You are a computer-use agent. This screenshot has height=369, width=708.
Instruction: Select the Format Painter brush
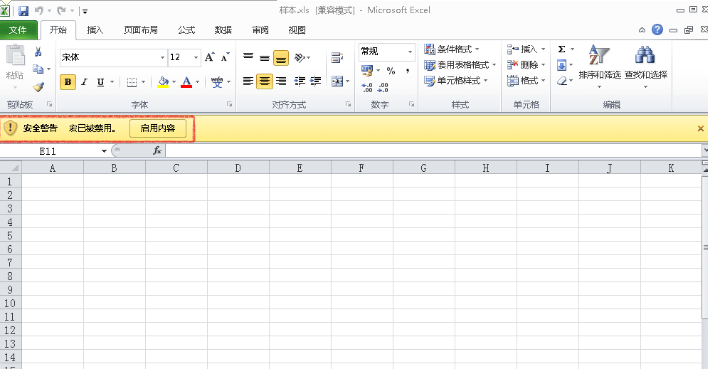[38, 87]
